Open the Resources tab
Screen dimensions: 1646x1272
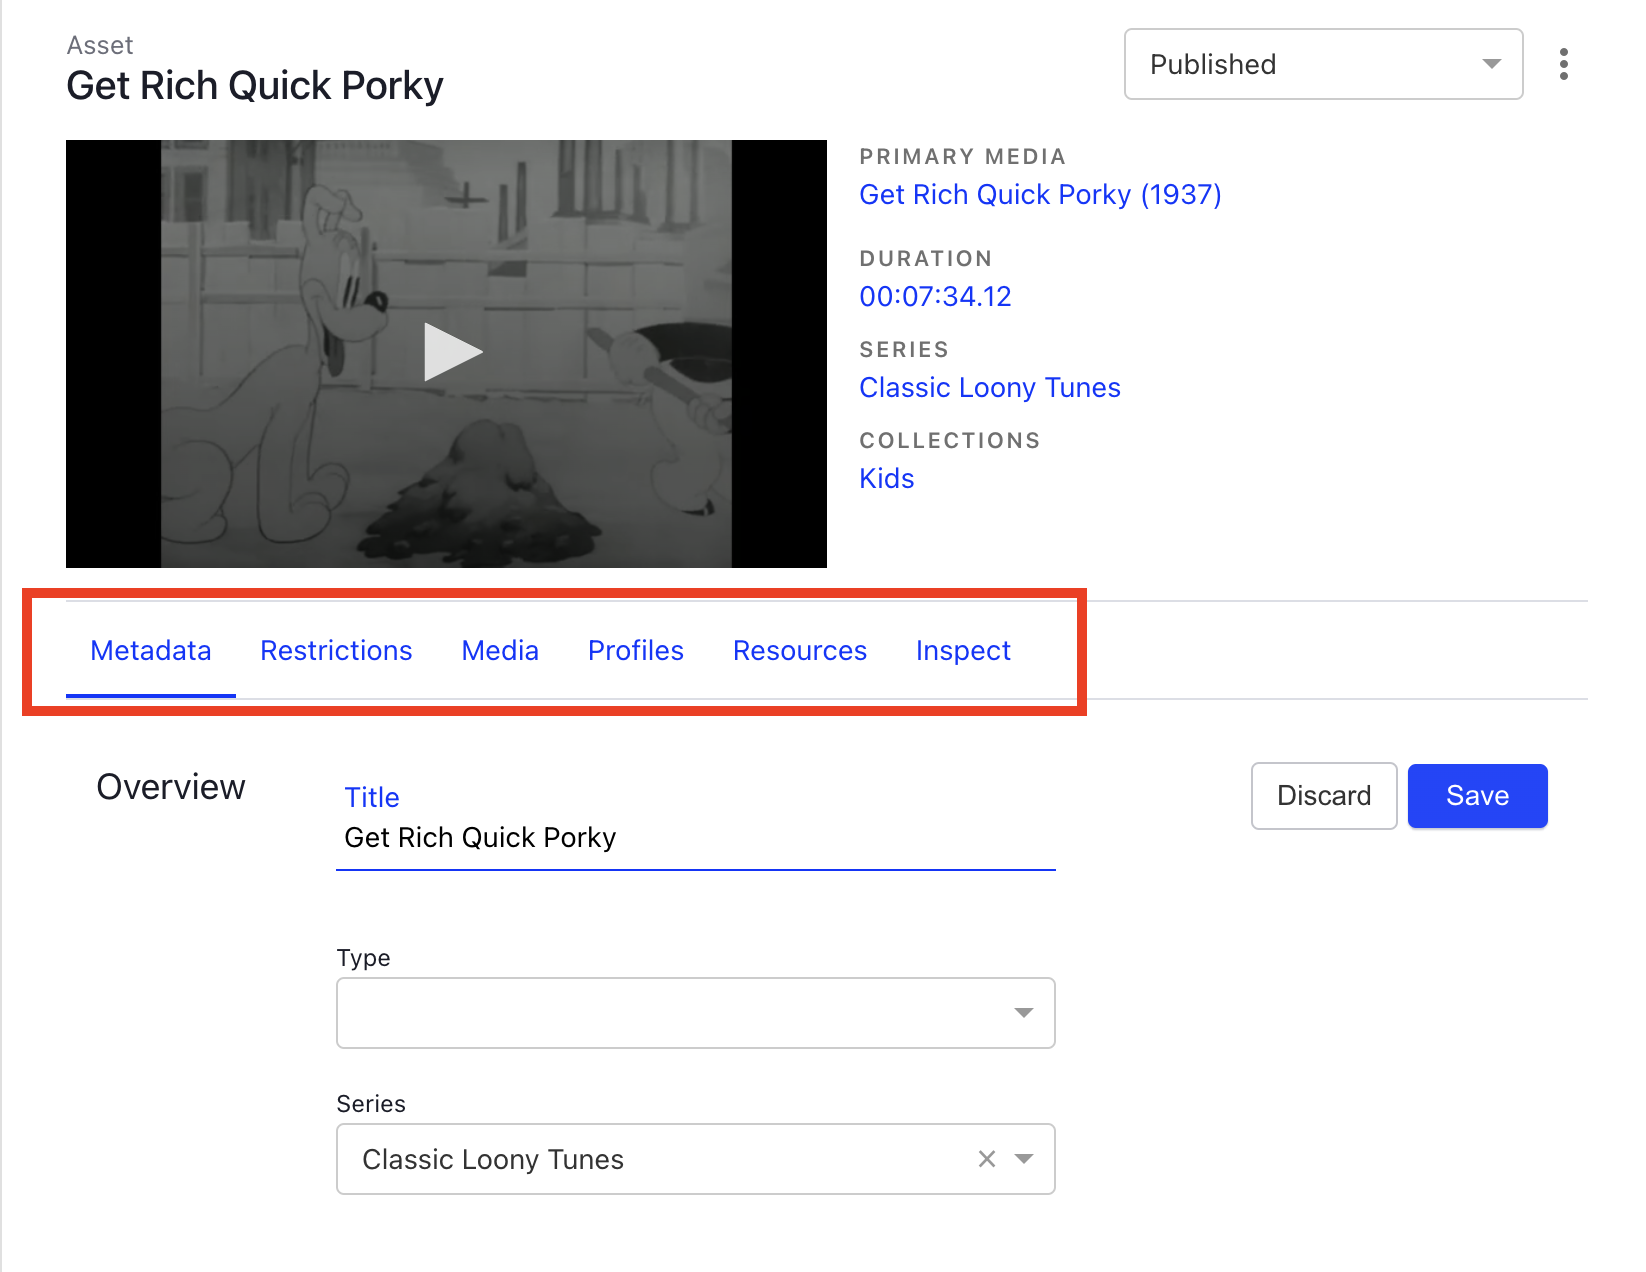(800, 651)
